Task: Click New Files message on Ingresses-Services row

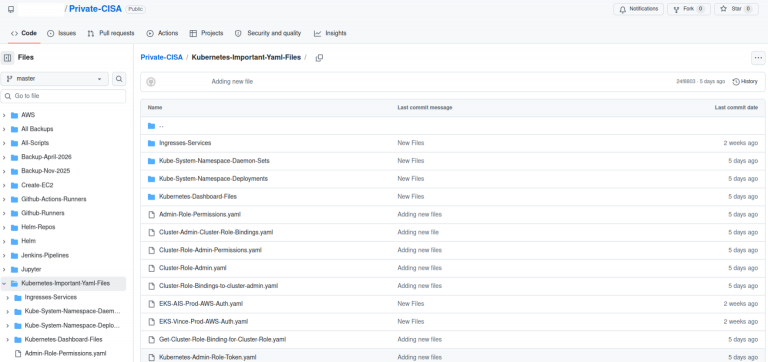Action: (x=410, y=143)
